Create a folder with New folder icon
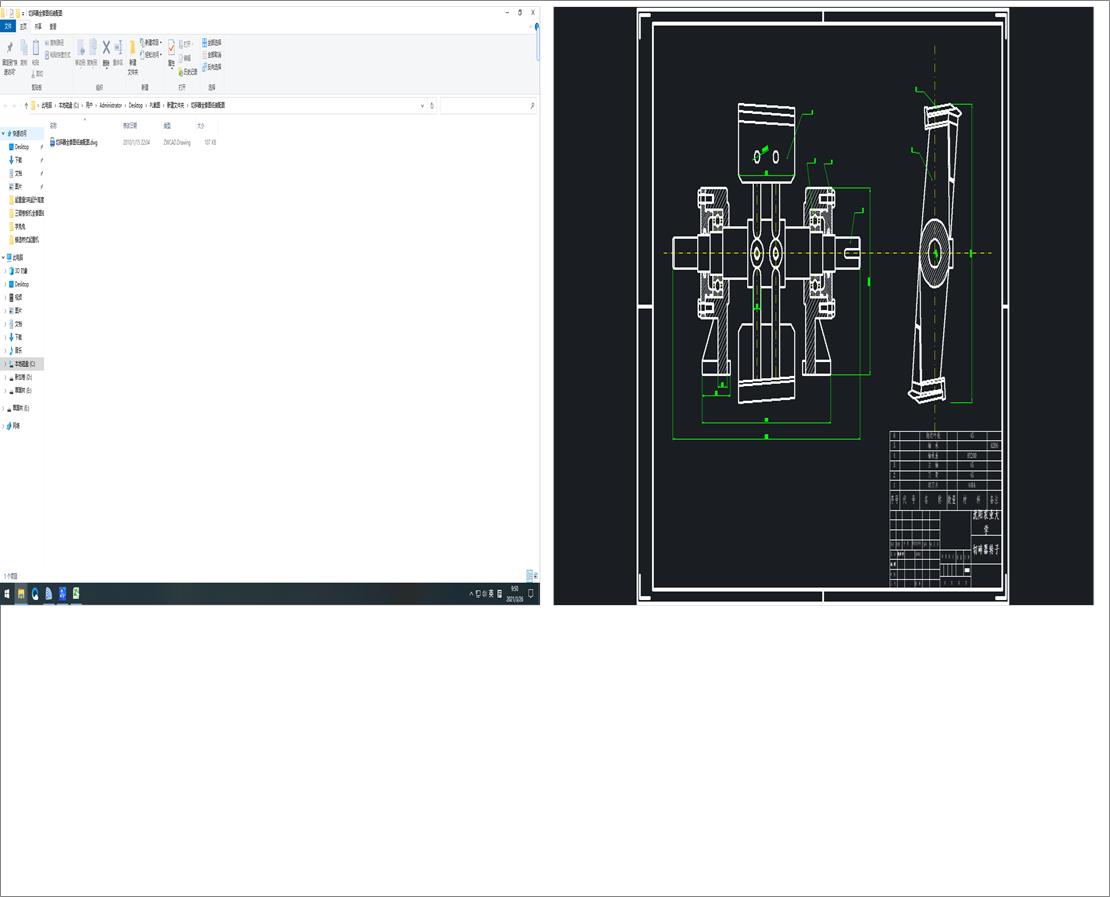Image resolution: width=1110 pixels, height=897 pixels. (132, 49)
